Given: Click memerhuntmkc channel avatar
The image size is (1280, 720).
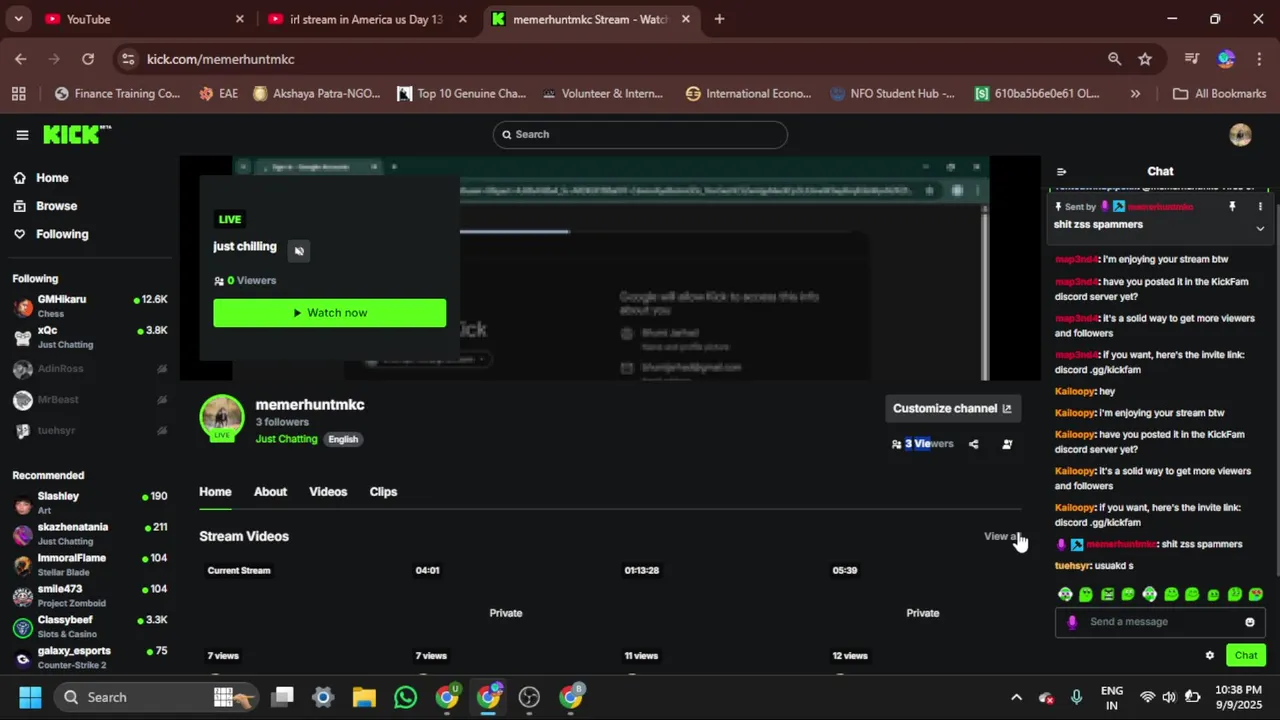Looking at the screenshot, I should click(x=222, y=417).
